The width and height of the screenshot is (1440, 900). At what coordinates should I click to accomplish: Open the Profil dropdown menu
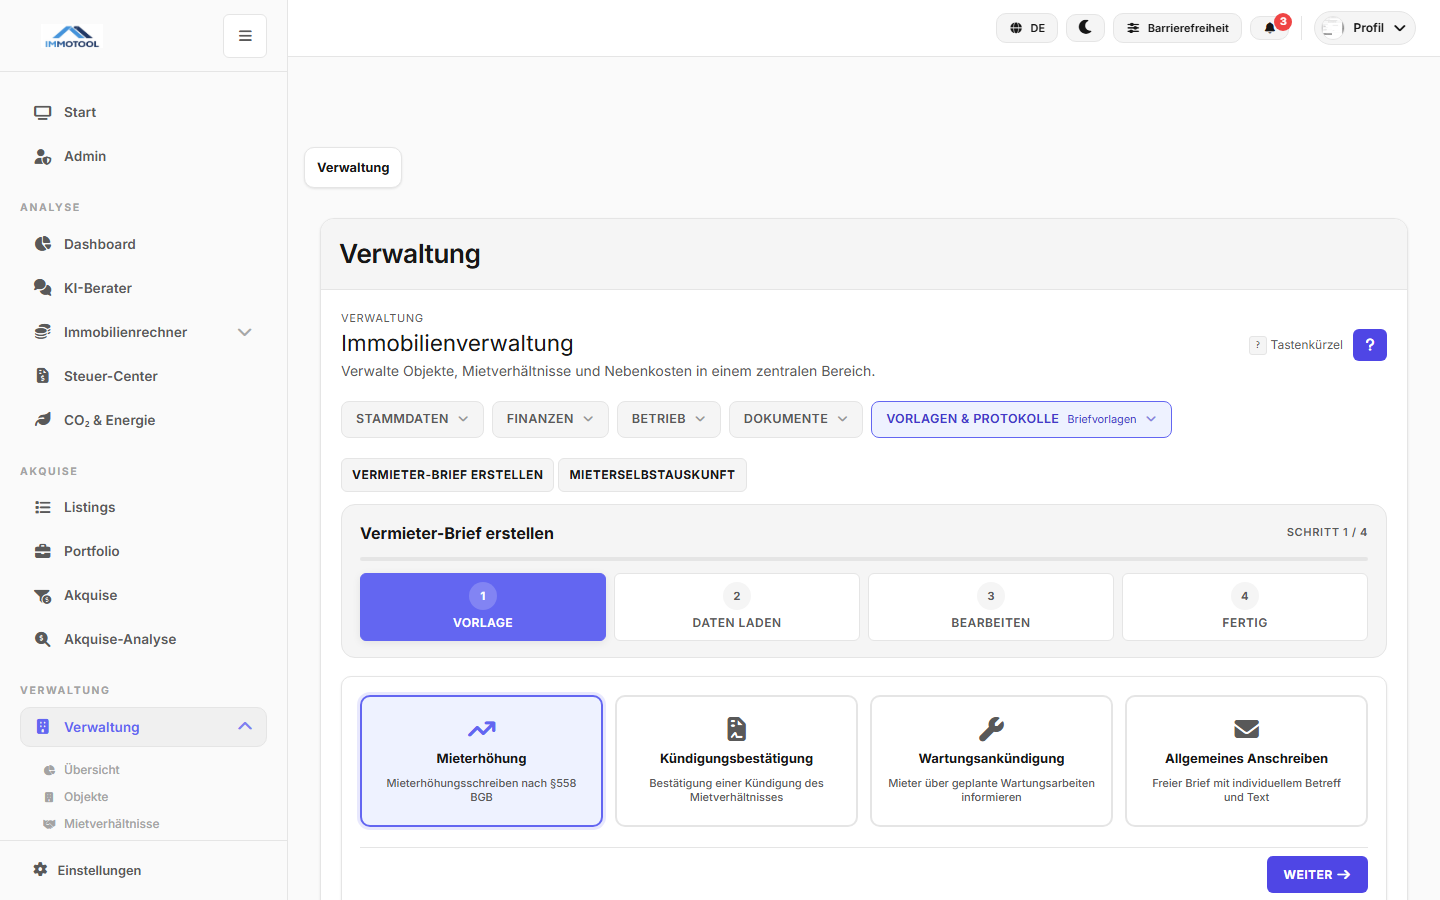1365,28
